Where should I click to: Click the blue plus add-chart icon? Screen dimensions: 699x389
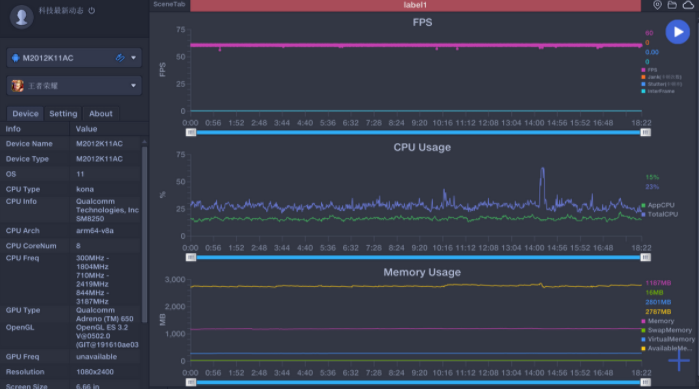[x=678, y=360]
